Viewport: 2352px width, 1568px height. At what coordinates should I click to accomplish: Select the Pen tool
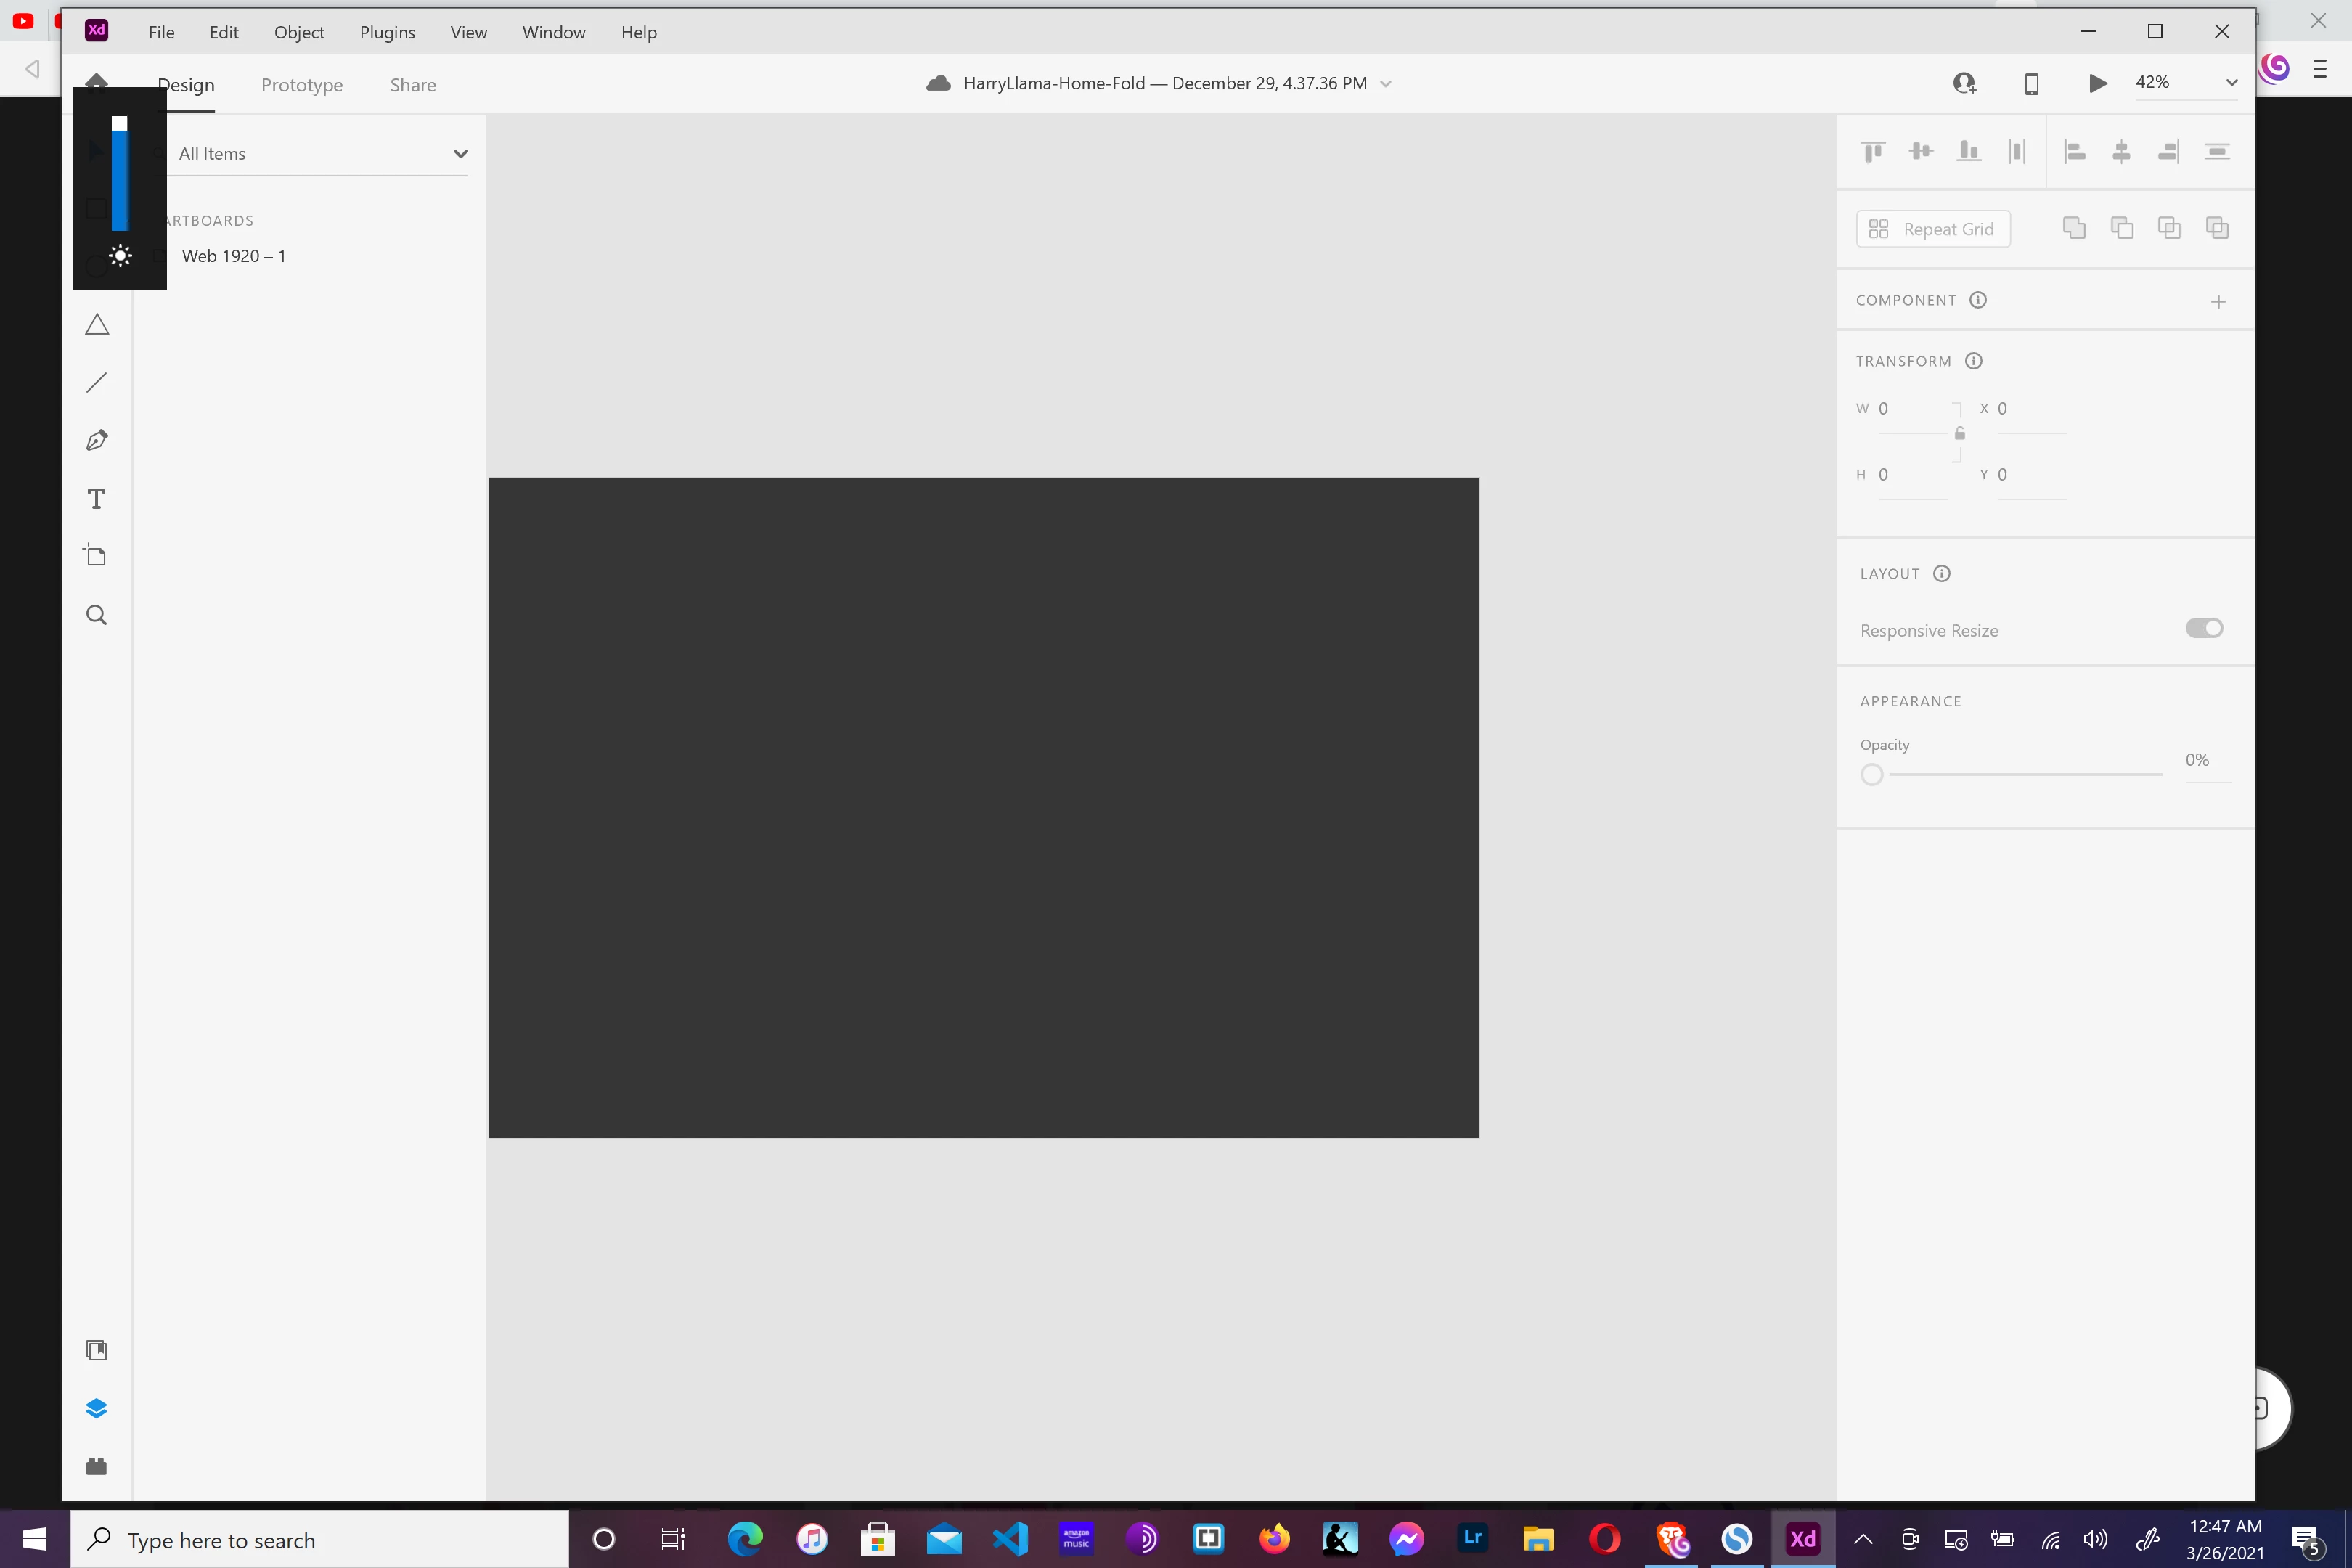(x=97, y=441)
